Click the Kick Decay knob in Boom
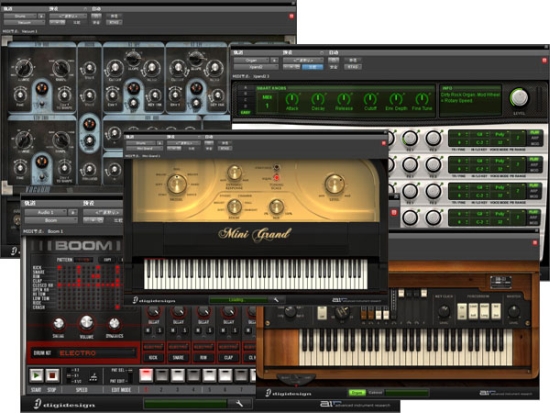The height and width of the screenshot is (413, 550). coord(153,311)
